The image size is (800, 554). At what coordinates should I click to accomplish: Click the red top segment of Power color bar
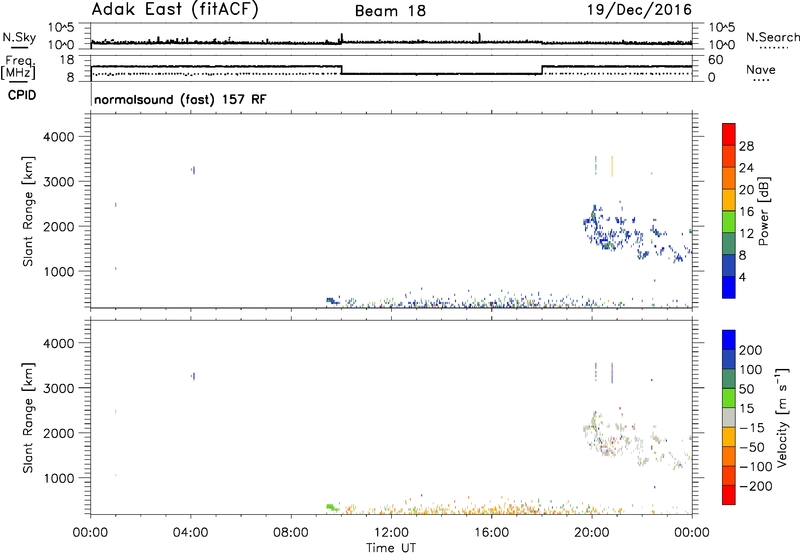pyautogui.click(x=729, y=135)
